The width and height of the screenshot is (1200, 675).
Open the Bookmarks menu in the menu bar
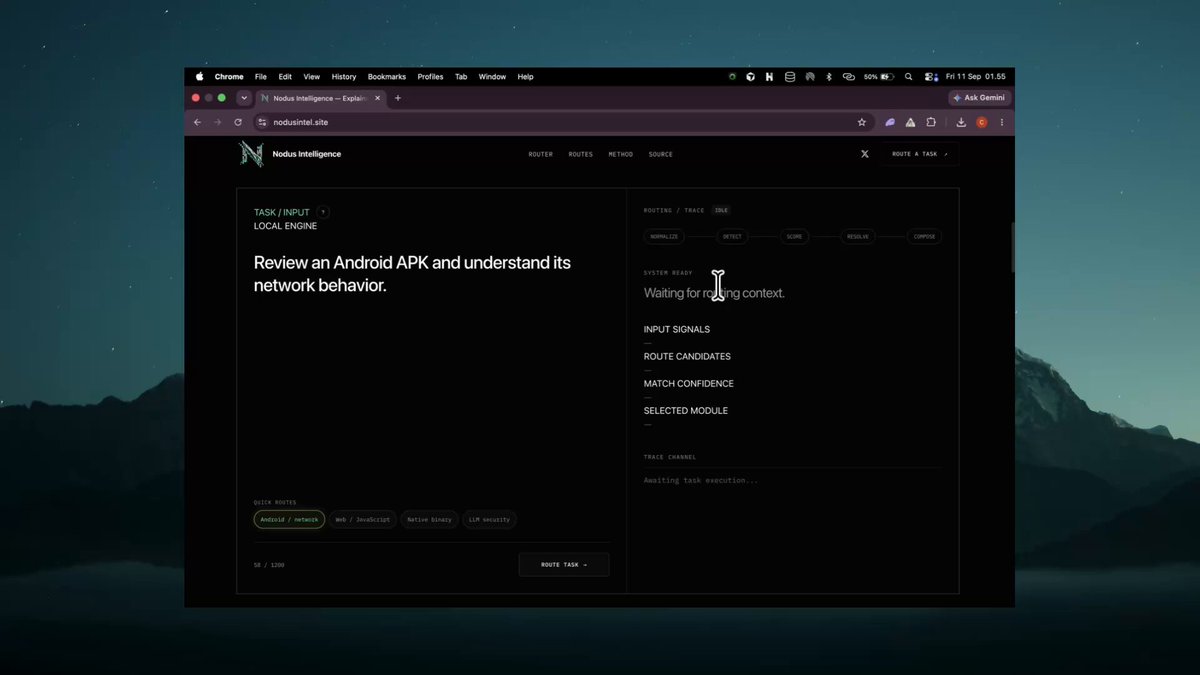[x=387, y=76]
